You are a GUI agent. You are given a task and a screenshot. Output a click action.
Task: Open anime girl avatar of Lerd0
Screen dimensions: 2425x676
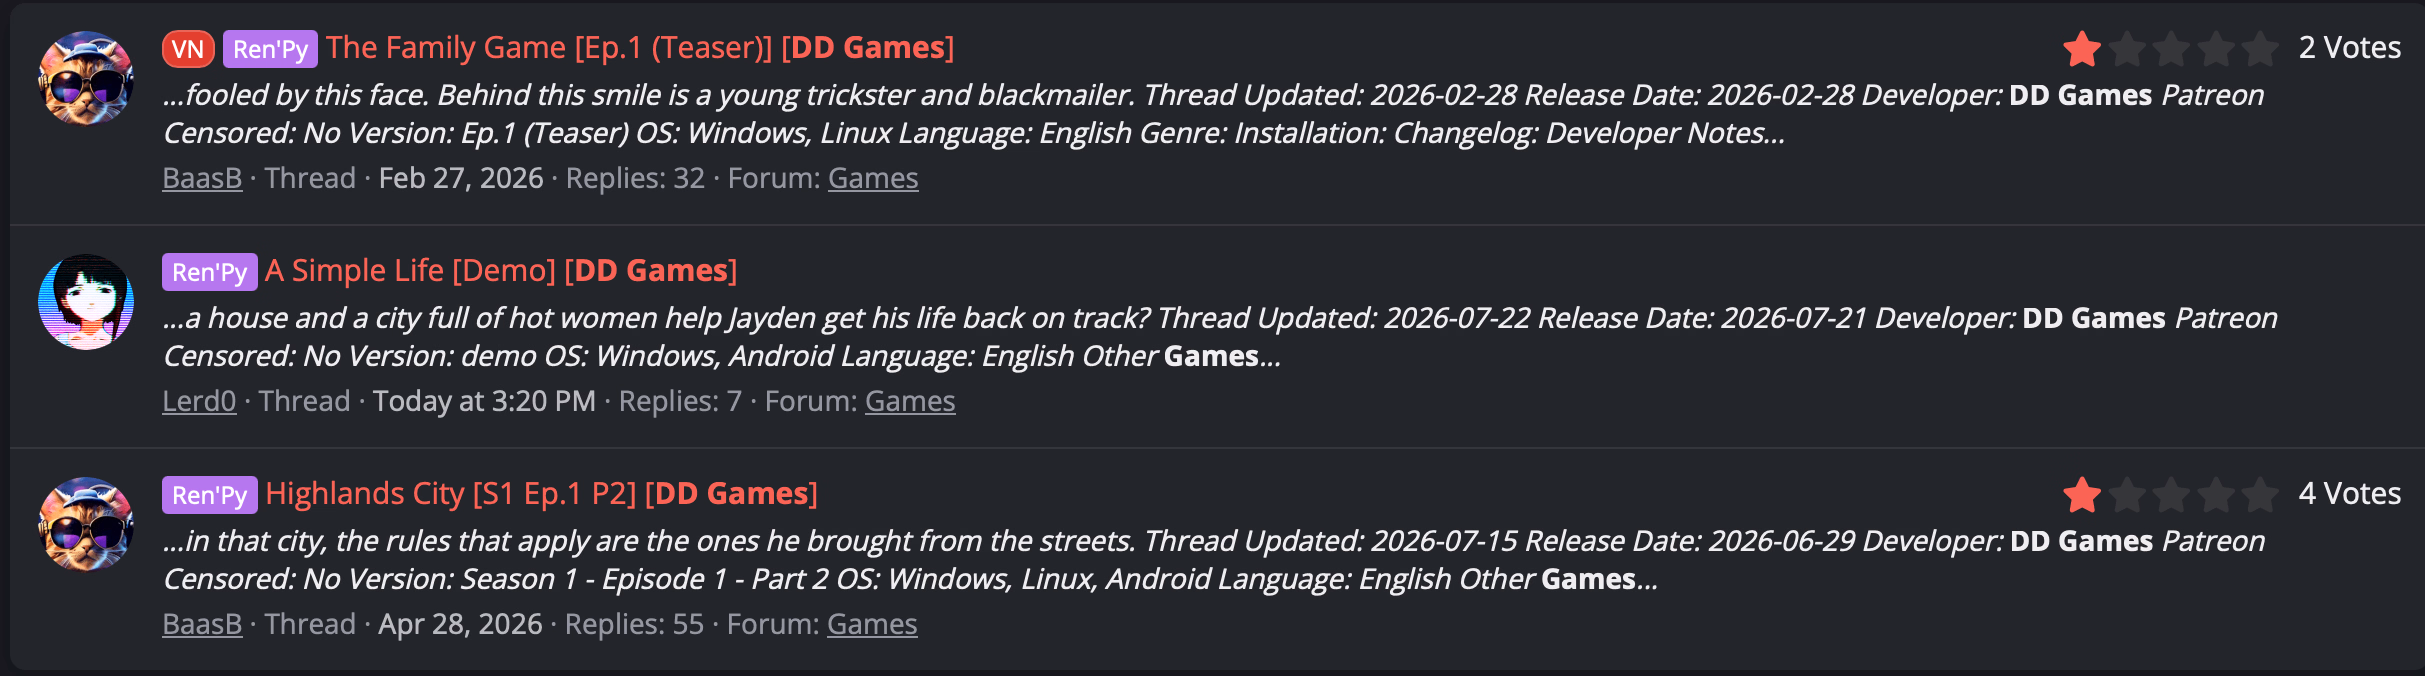coord(86,301)
